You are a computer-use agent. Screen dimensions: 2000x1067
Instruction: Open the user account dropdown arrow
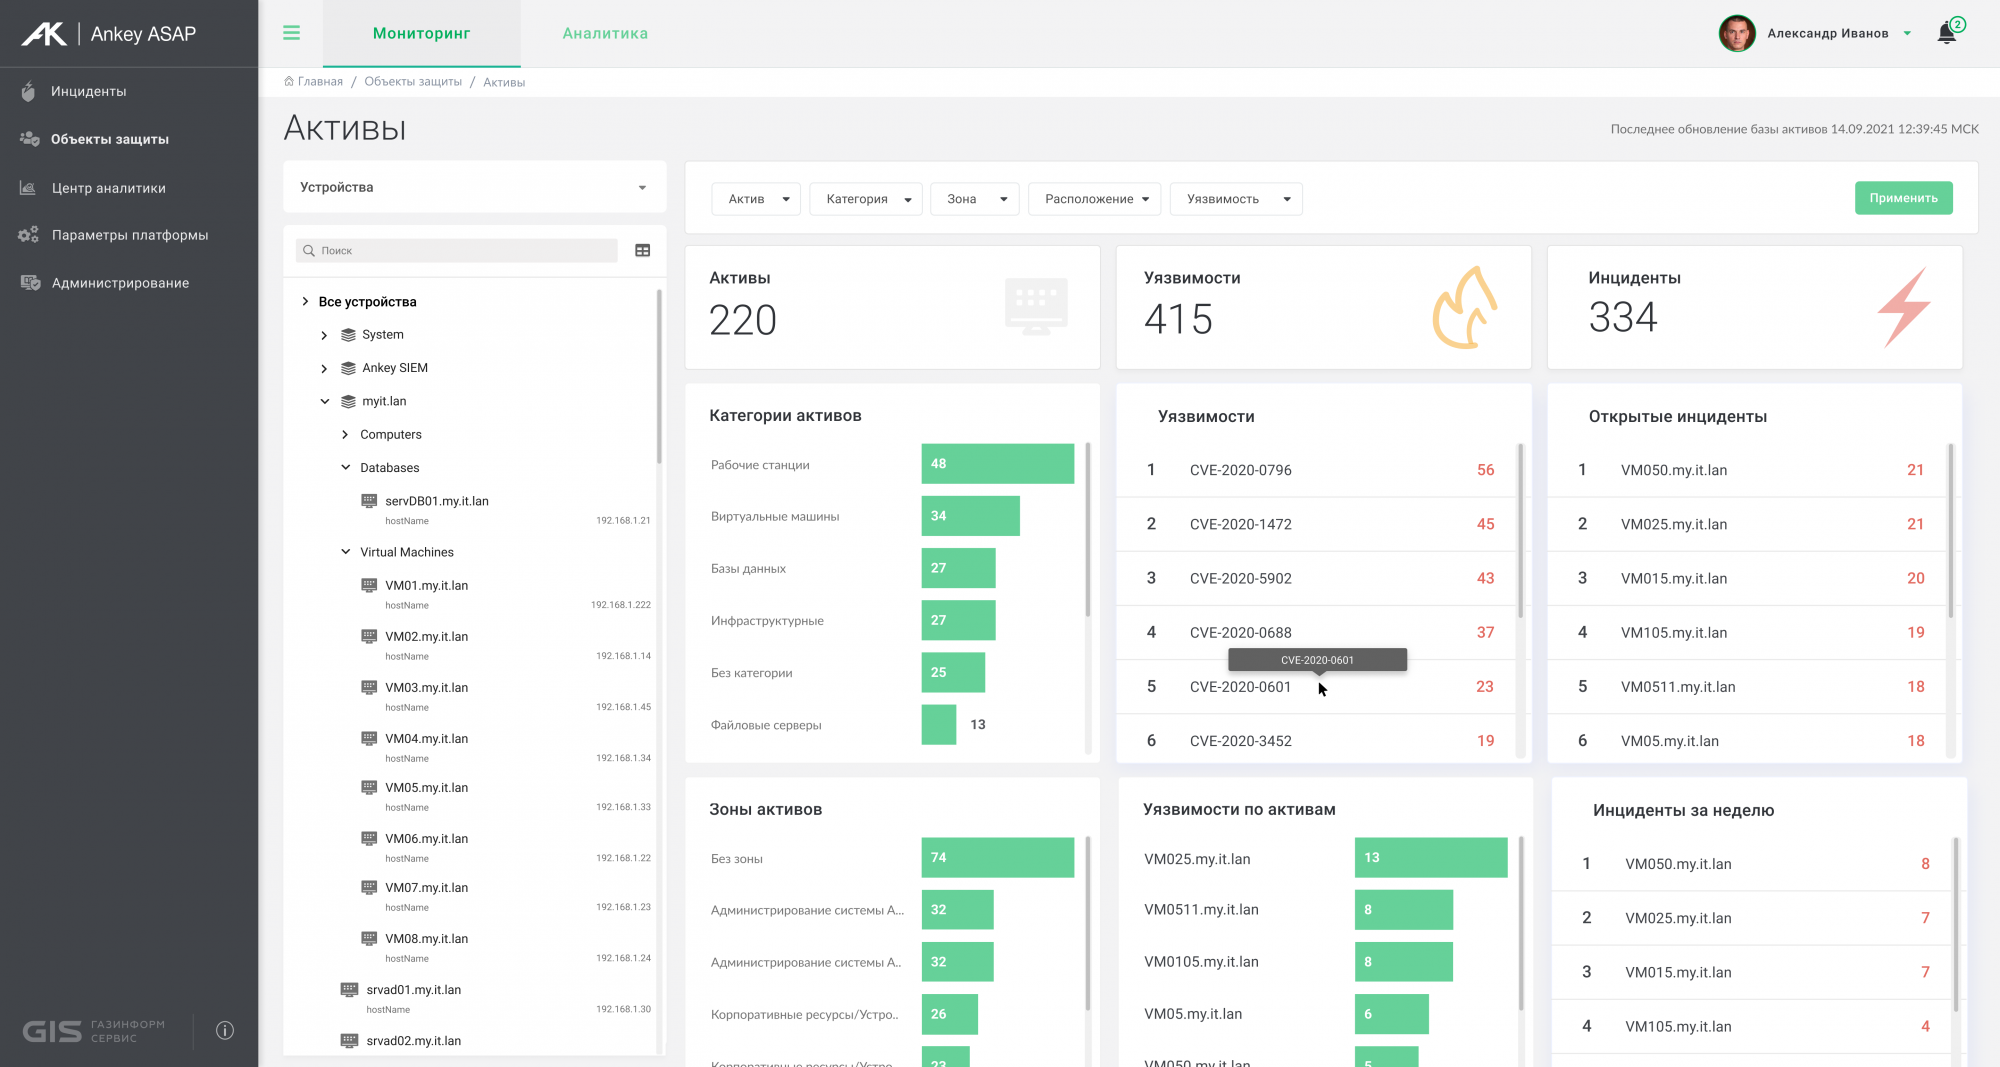[x=1907, y=33]
